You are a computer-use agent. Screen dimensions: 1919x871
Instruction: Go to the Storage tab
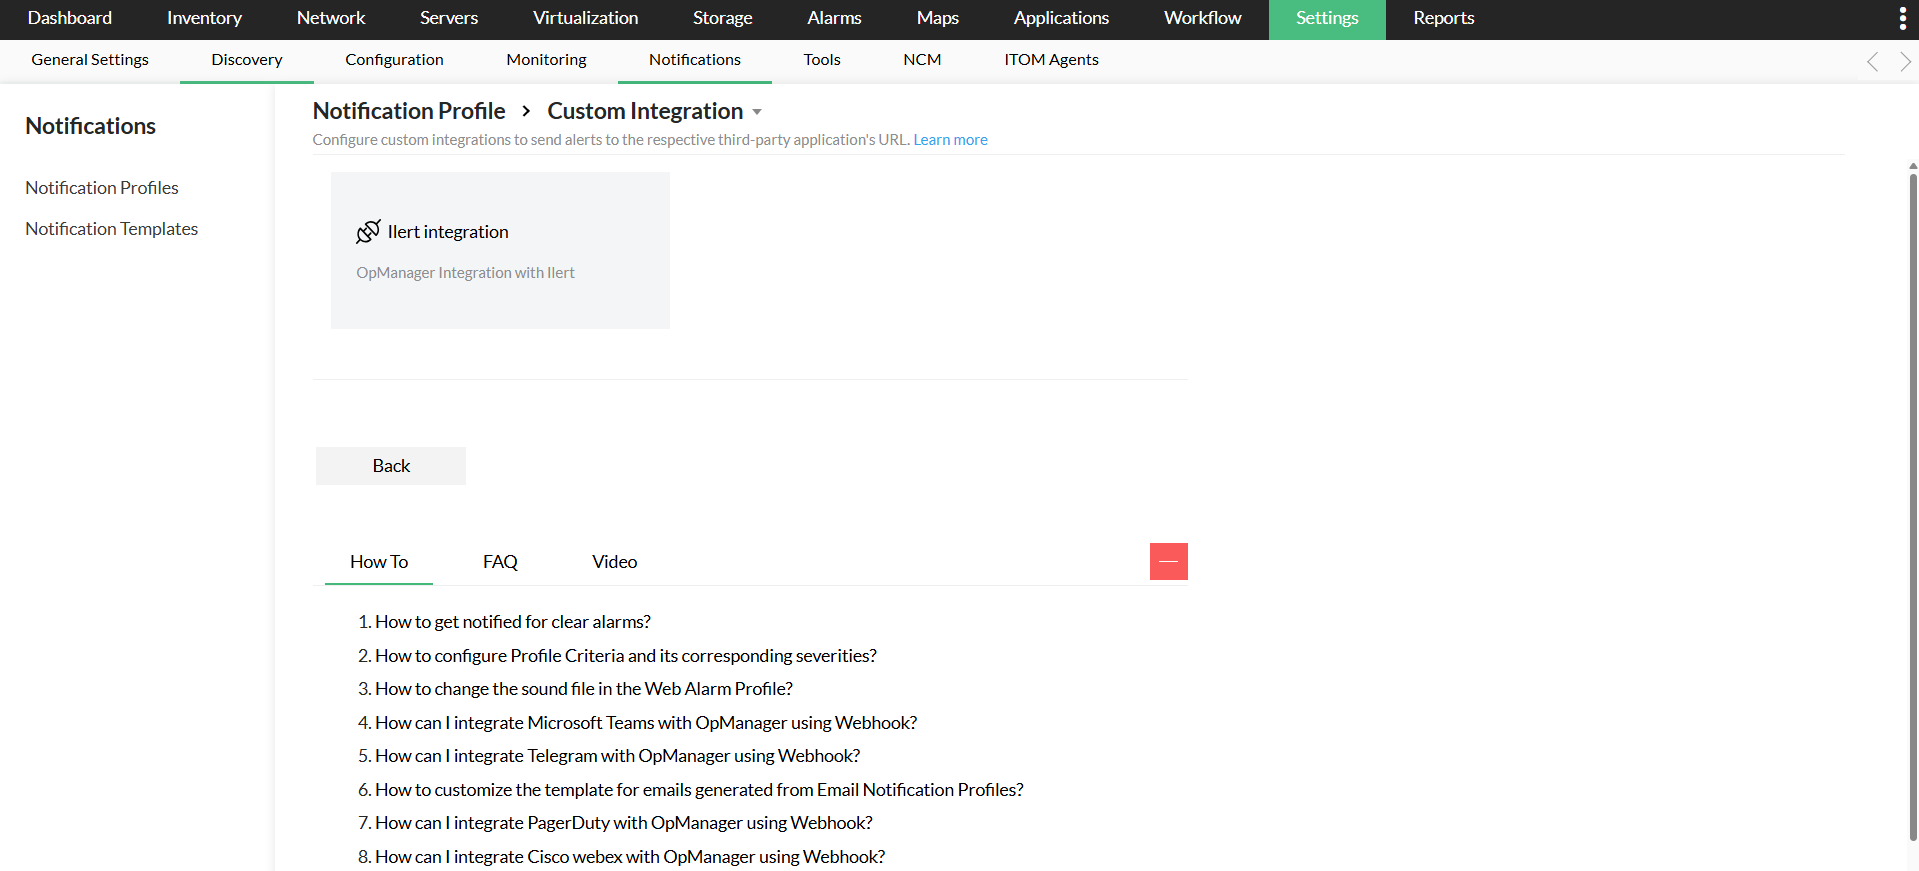point(722,18)
